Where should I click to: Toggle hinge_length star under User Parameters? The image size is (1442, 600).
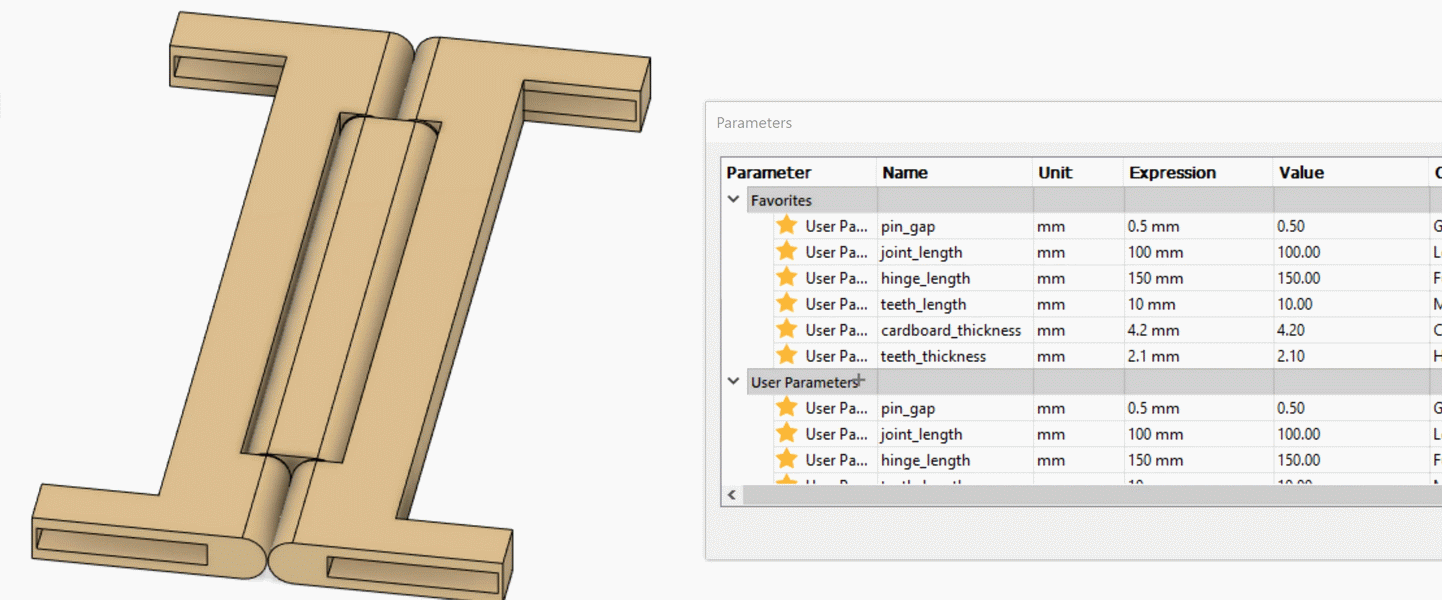click(786, 459)
